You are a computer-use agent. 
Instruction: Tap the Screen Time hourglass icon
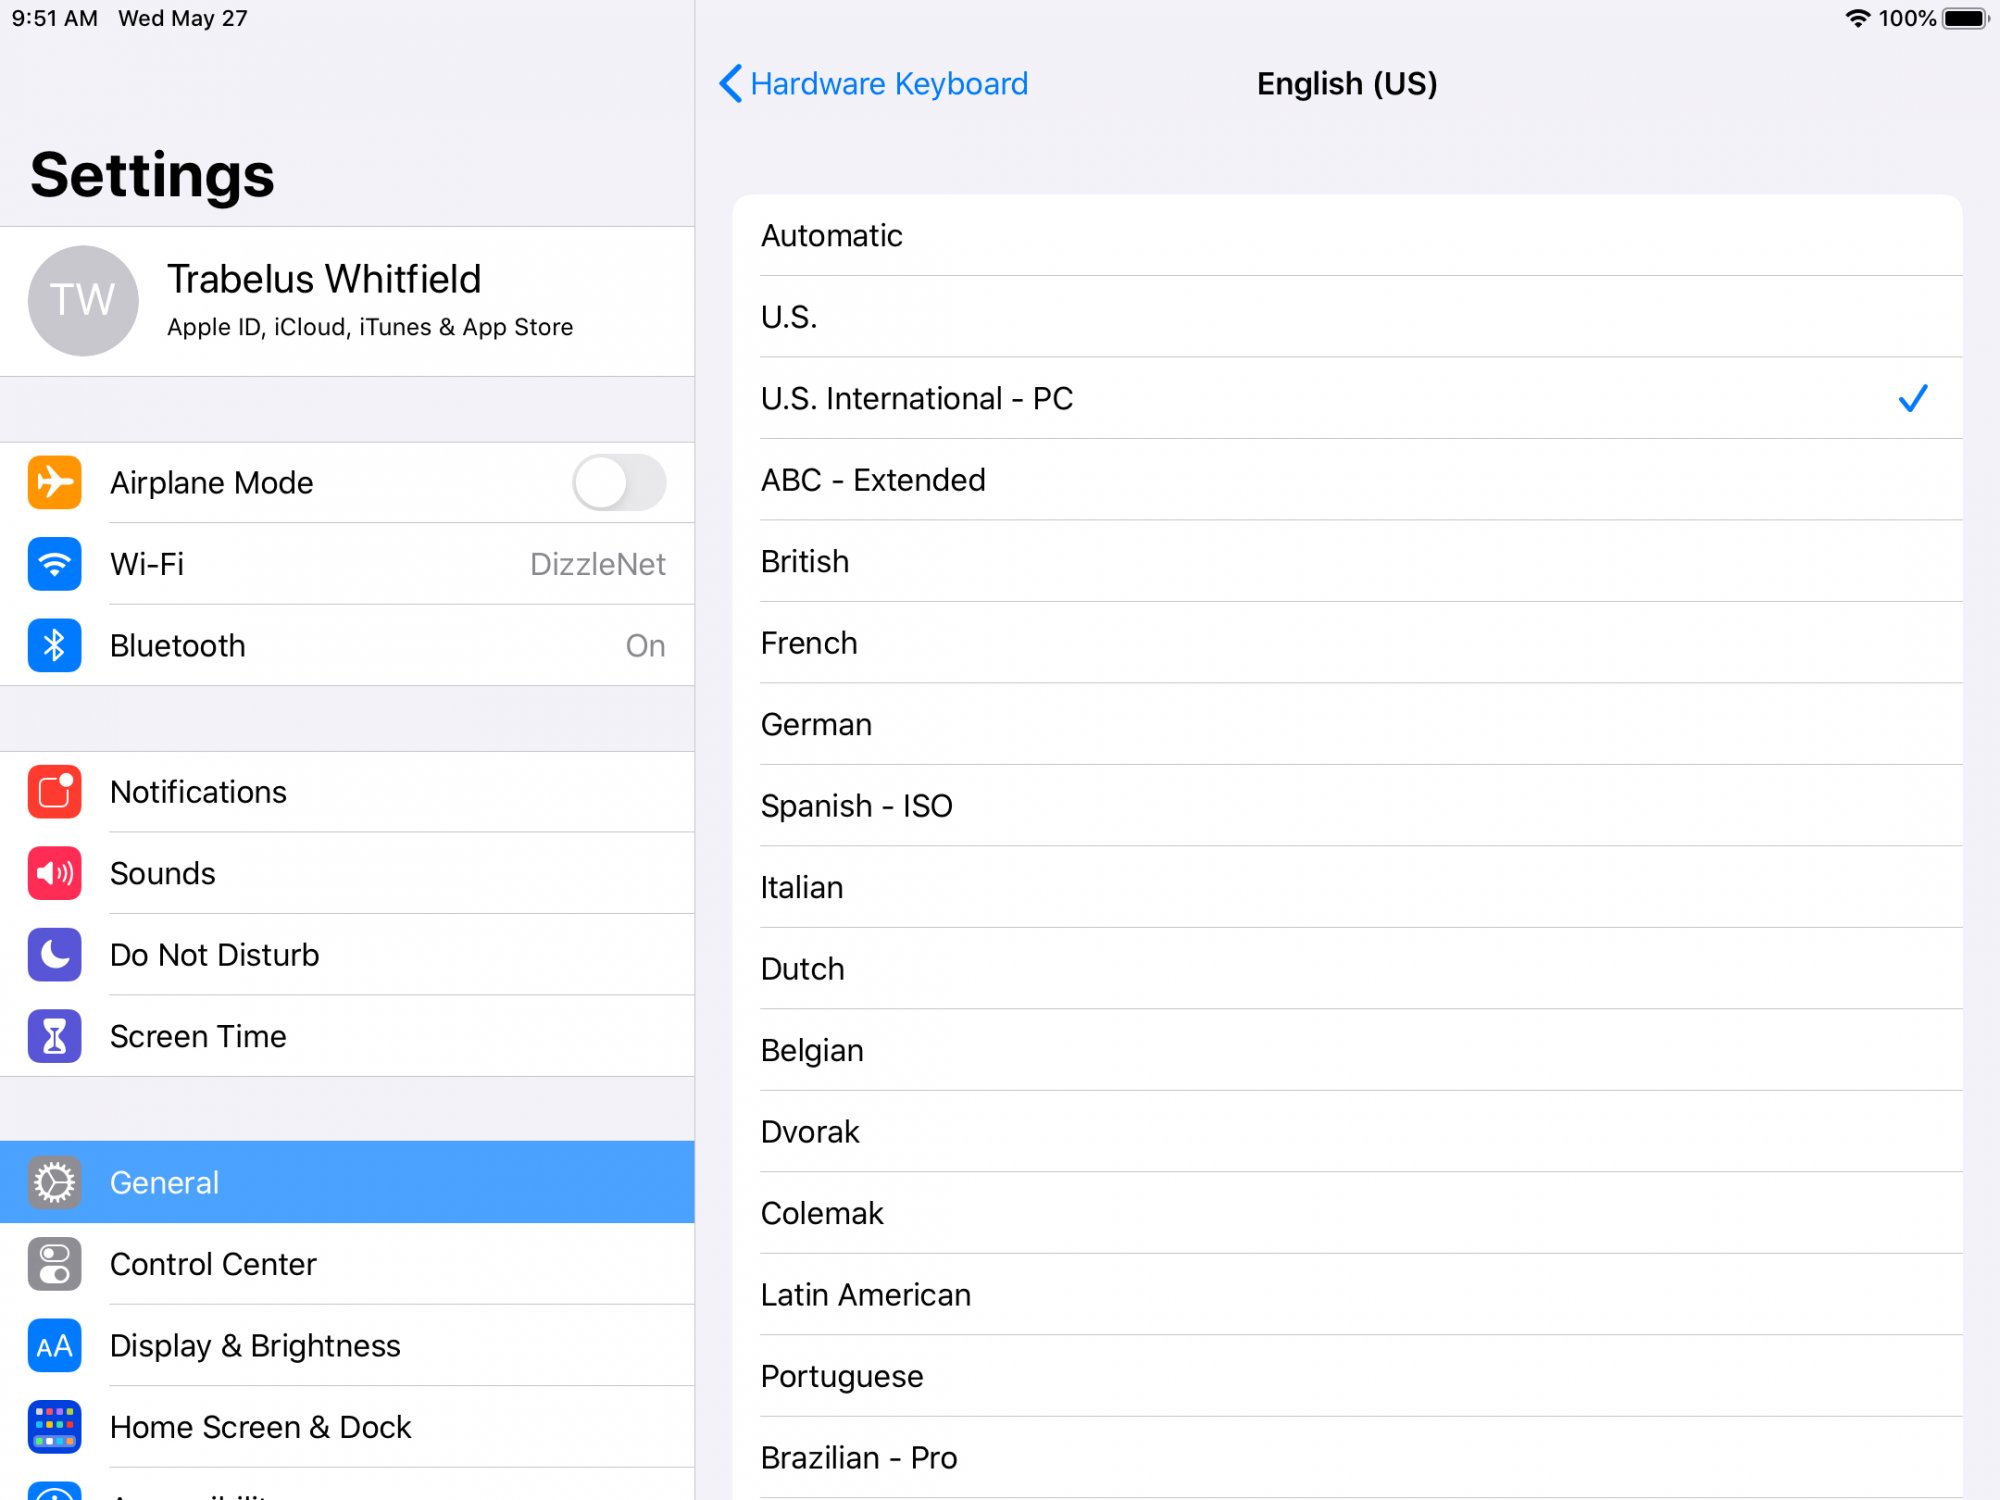pos(54,1036)
